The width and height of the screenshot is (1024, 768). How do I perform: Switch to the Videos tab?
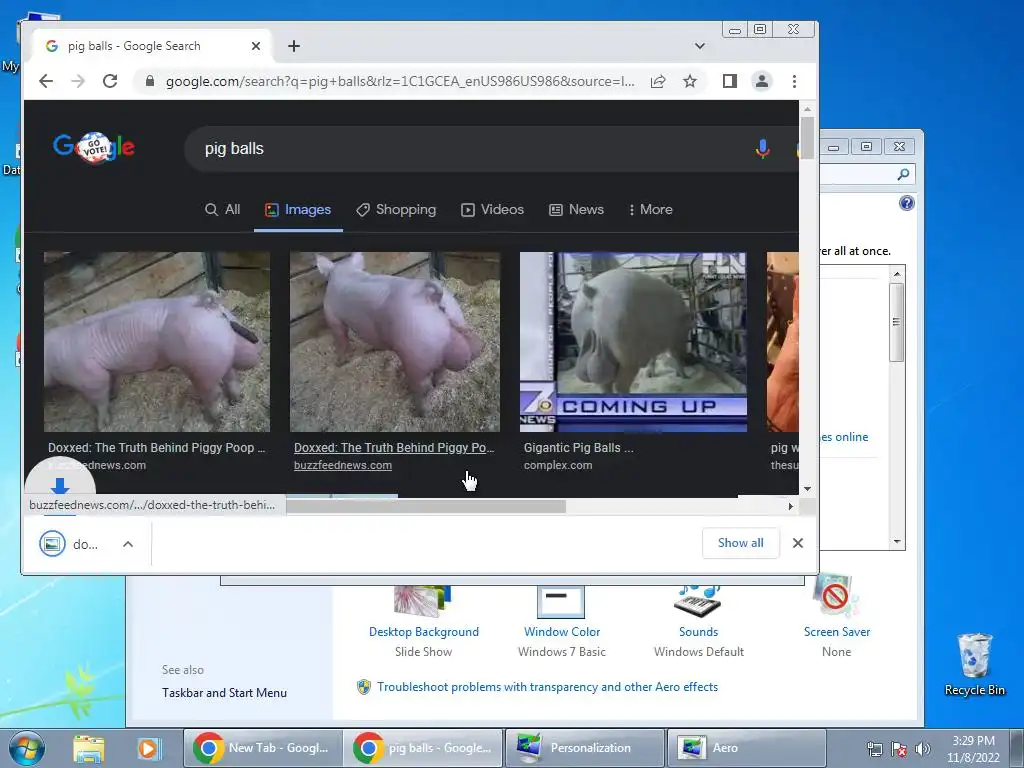[492, 210]
